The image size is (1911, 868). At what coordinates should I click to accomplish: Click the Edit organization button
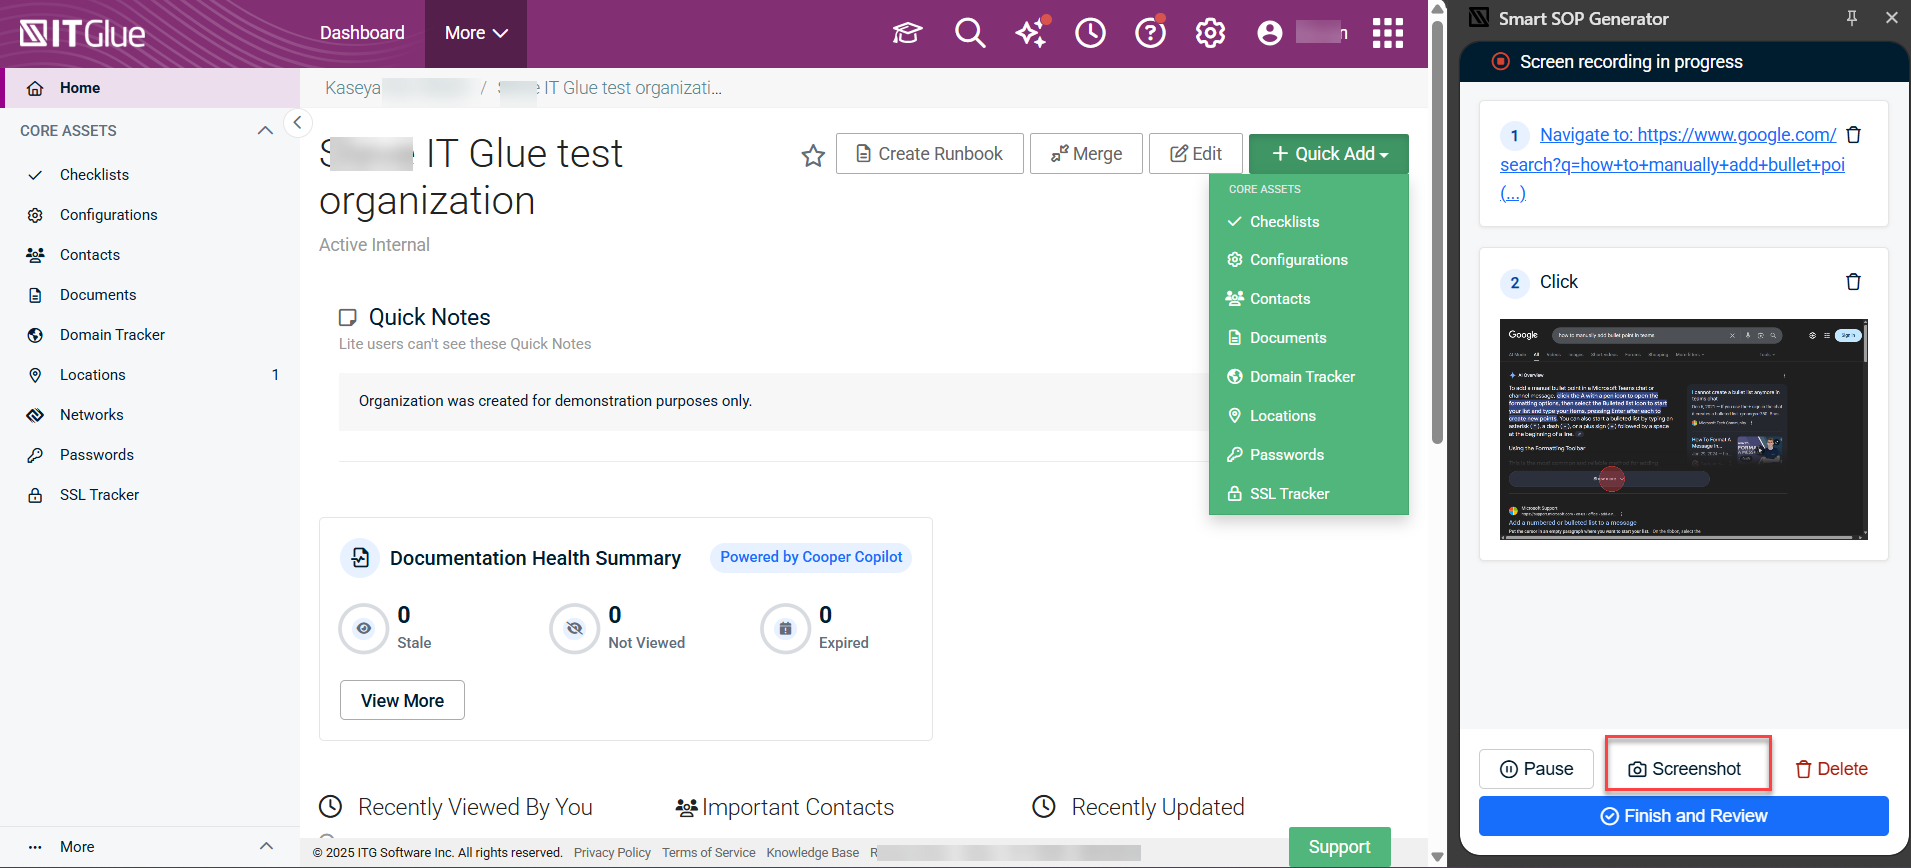point(1196,154)
